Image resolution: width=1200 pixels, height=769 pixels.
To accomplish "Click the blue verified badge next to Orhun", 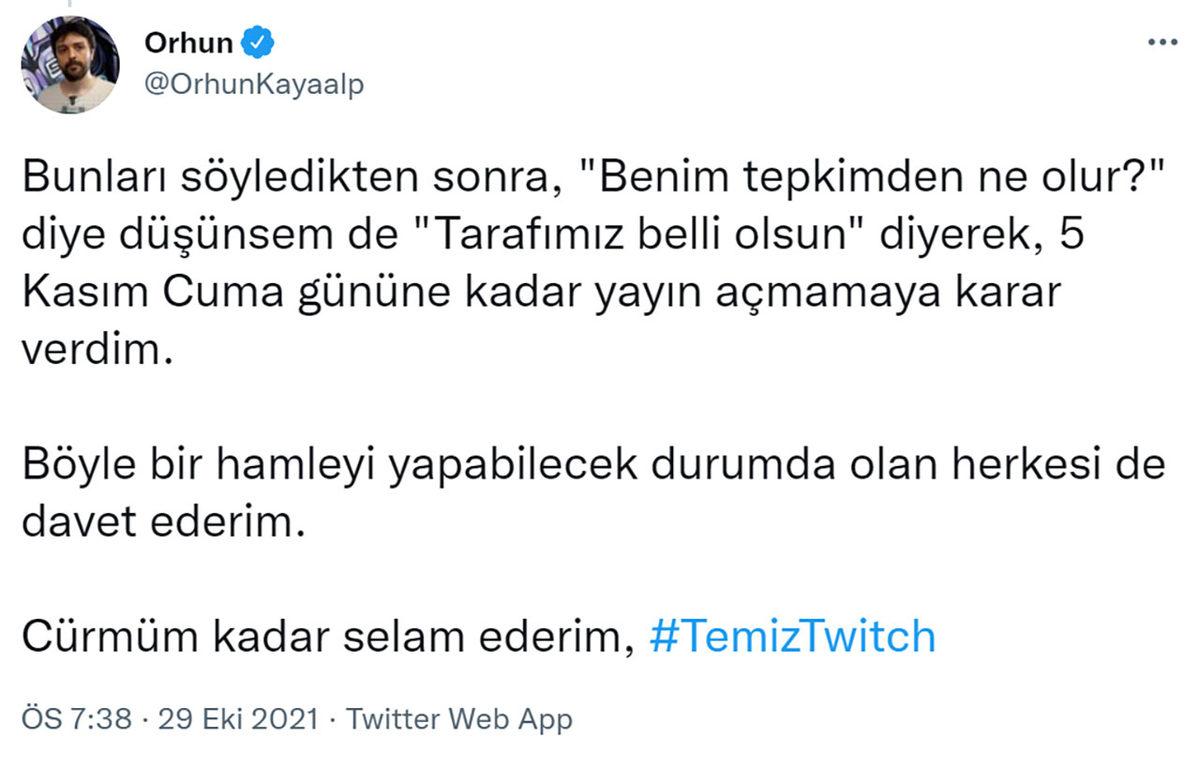I will point(258,41).
